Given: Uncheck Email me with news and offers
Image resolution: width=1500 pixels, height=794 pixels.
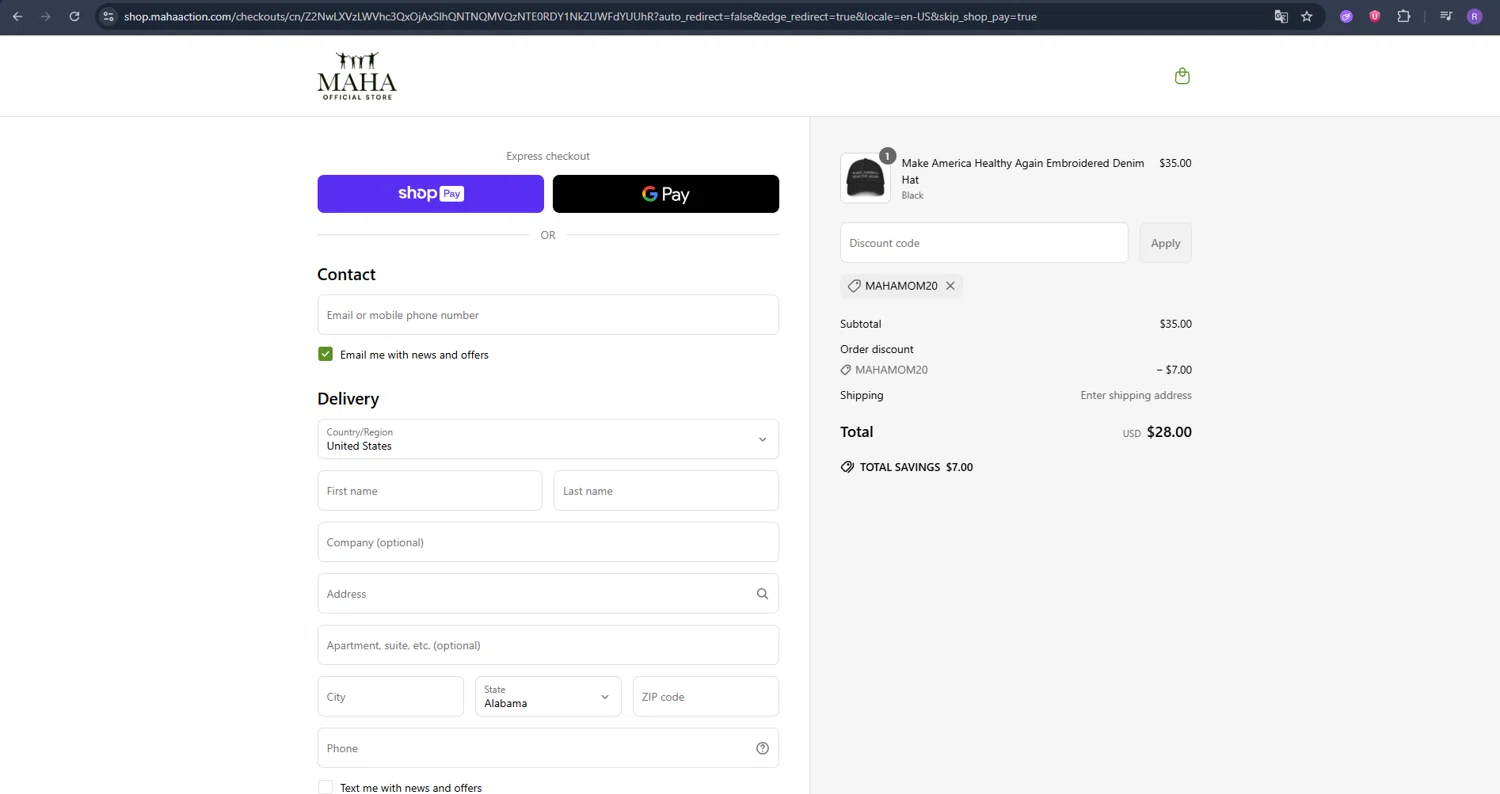Looking at the screenshot, I should [325, 354].
